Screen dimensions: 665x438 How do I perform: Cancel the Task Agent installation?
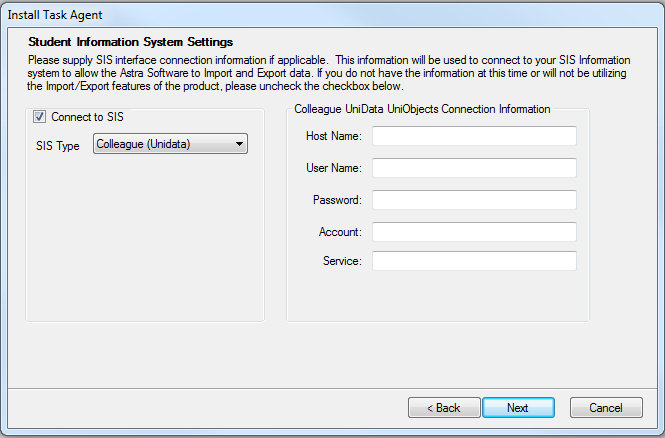(x=606, y=407)
